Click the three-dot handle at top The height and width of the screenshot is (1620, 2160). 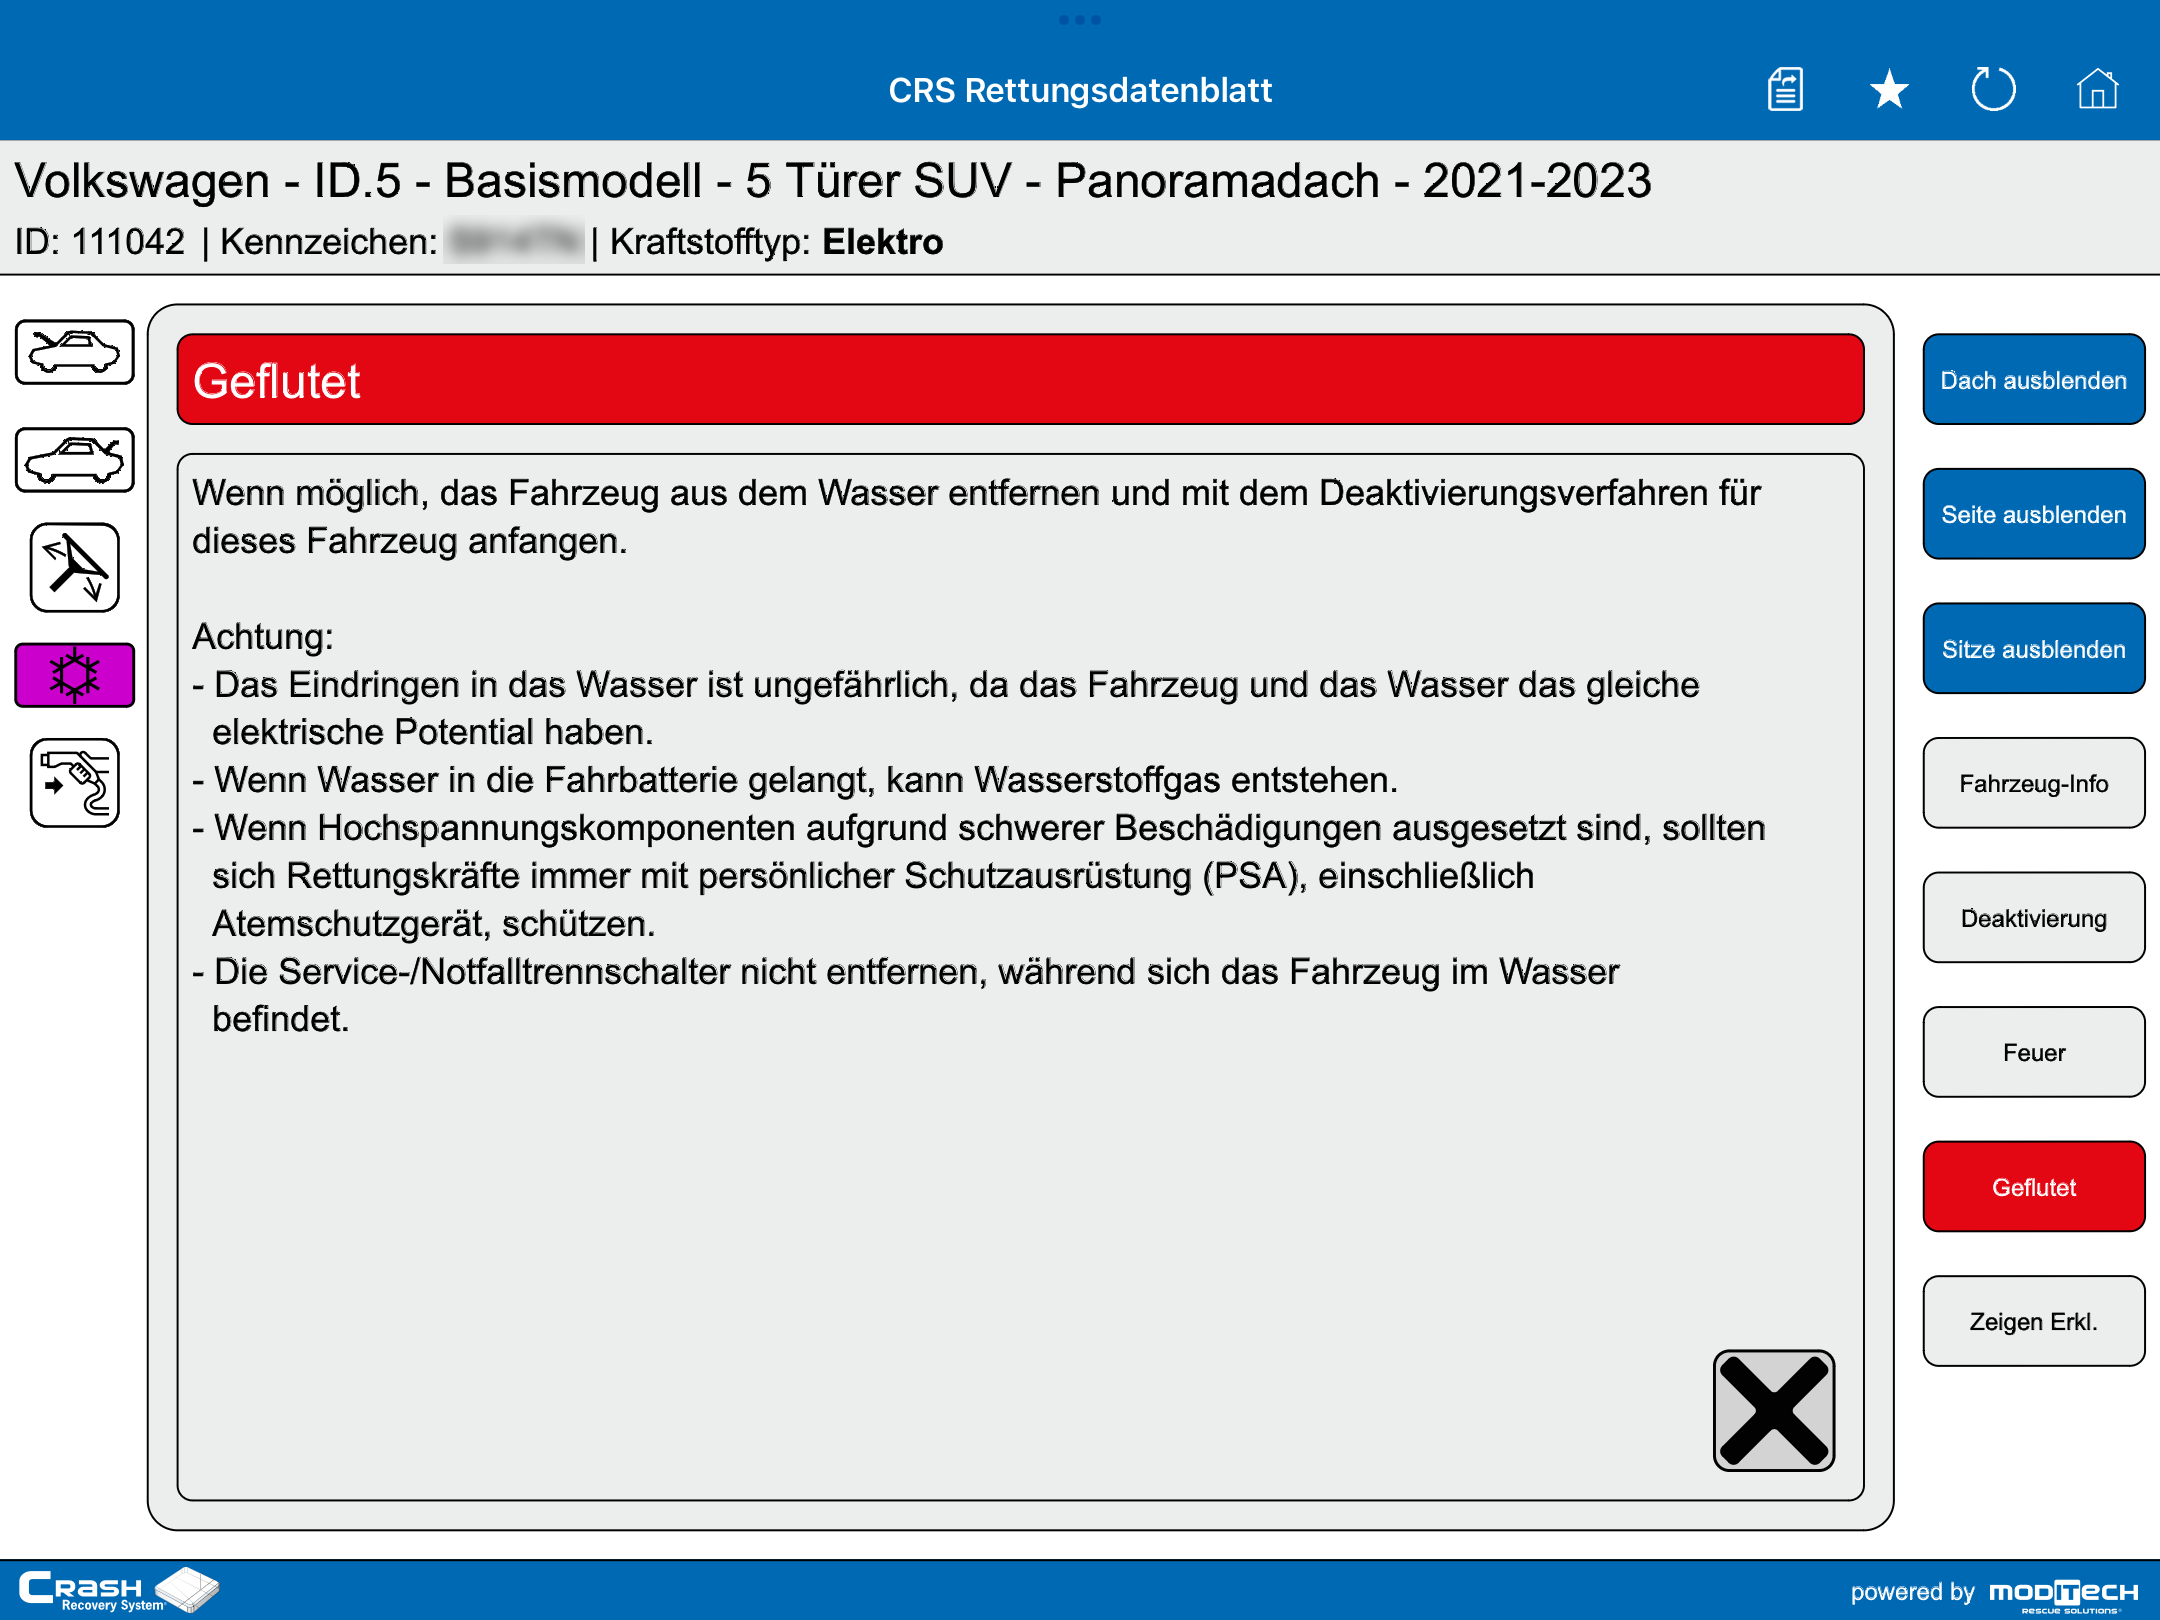click(1080, 20)
